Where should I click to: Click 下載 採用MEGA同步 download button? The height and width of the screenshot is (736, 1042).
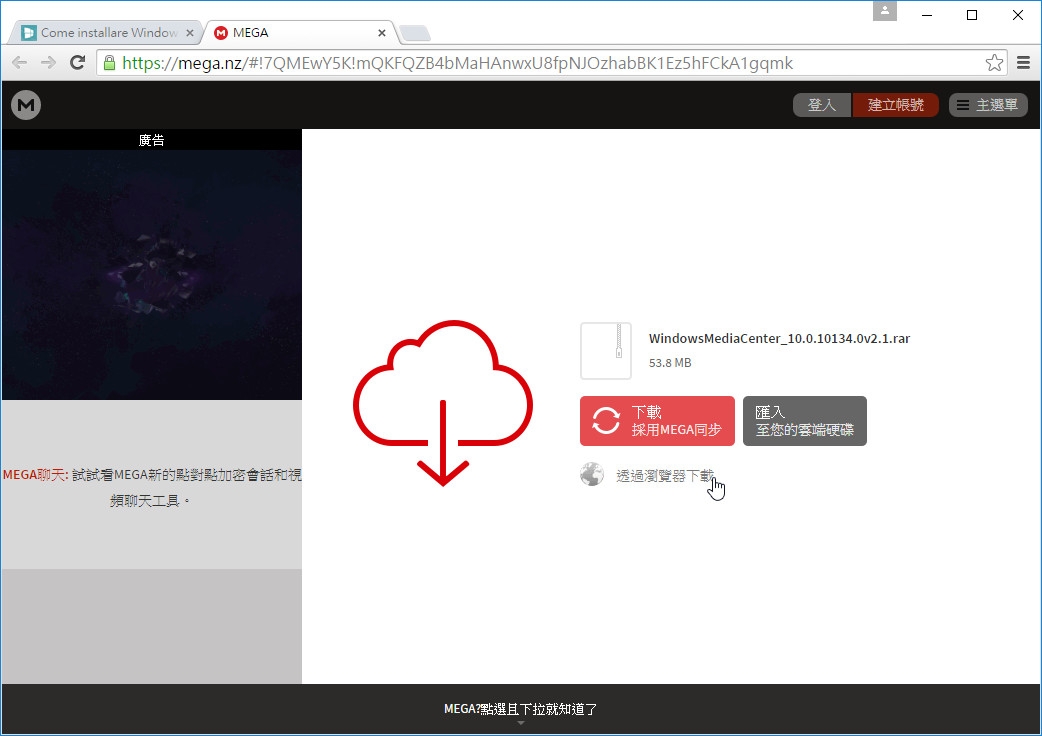[657, 421]
